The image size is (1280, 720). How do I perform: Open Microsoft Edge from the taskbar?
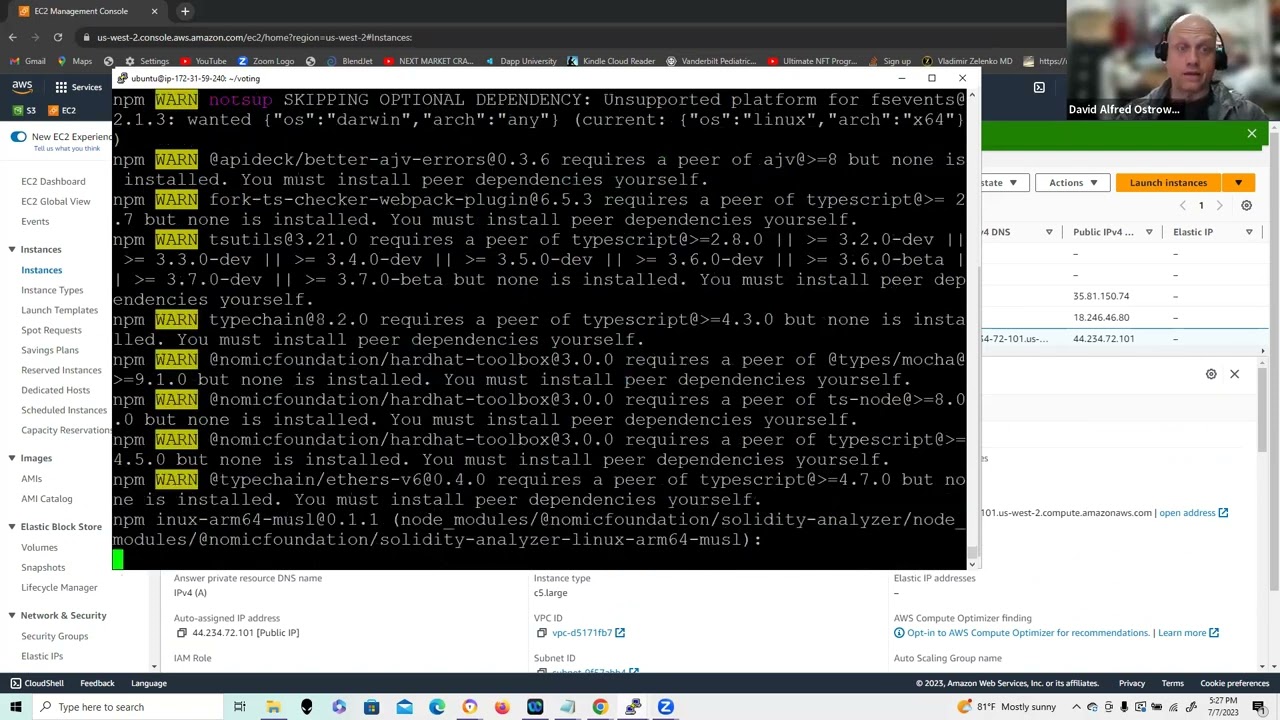(437, 707)
